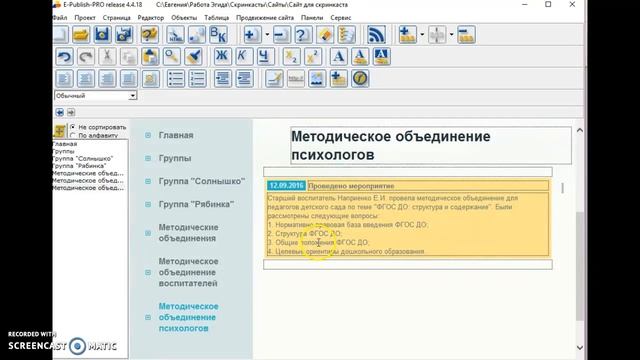
Task: Open the add-block dropdown arrow
Action: [422, 35]
